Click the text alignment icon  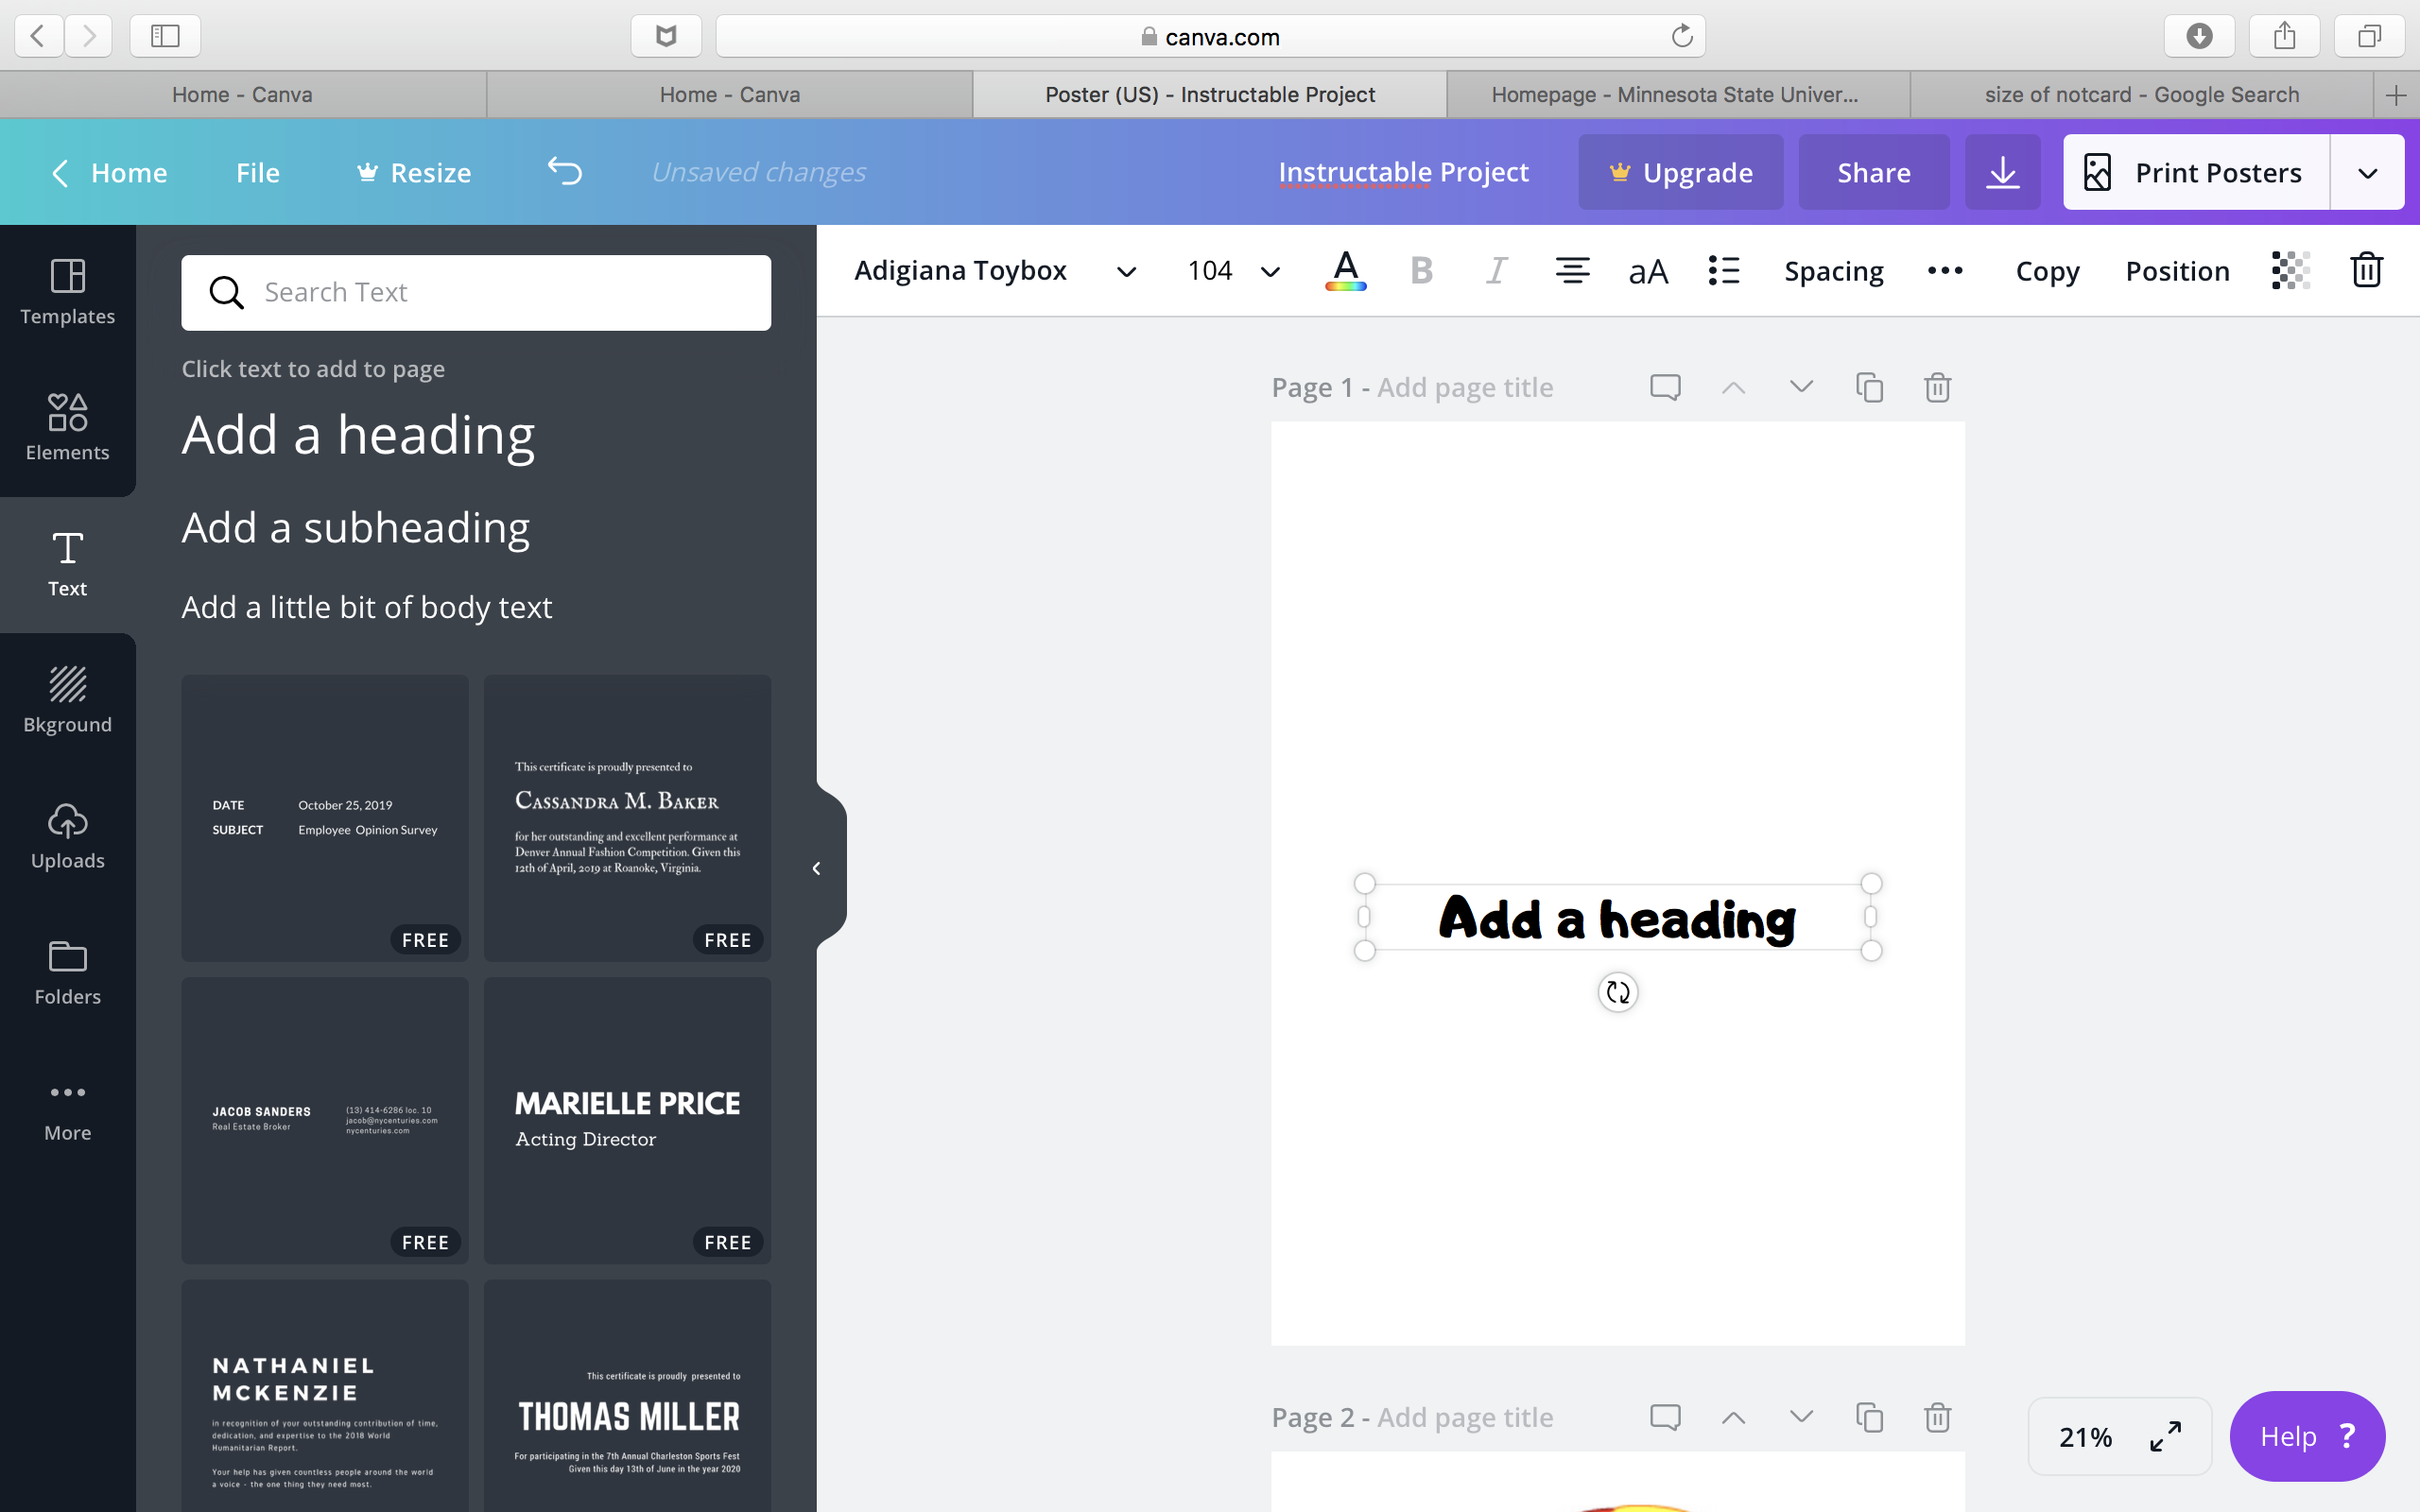tap(1570, 270)
